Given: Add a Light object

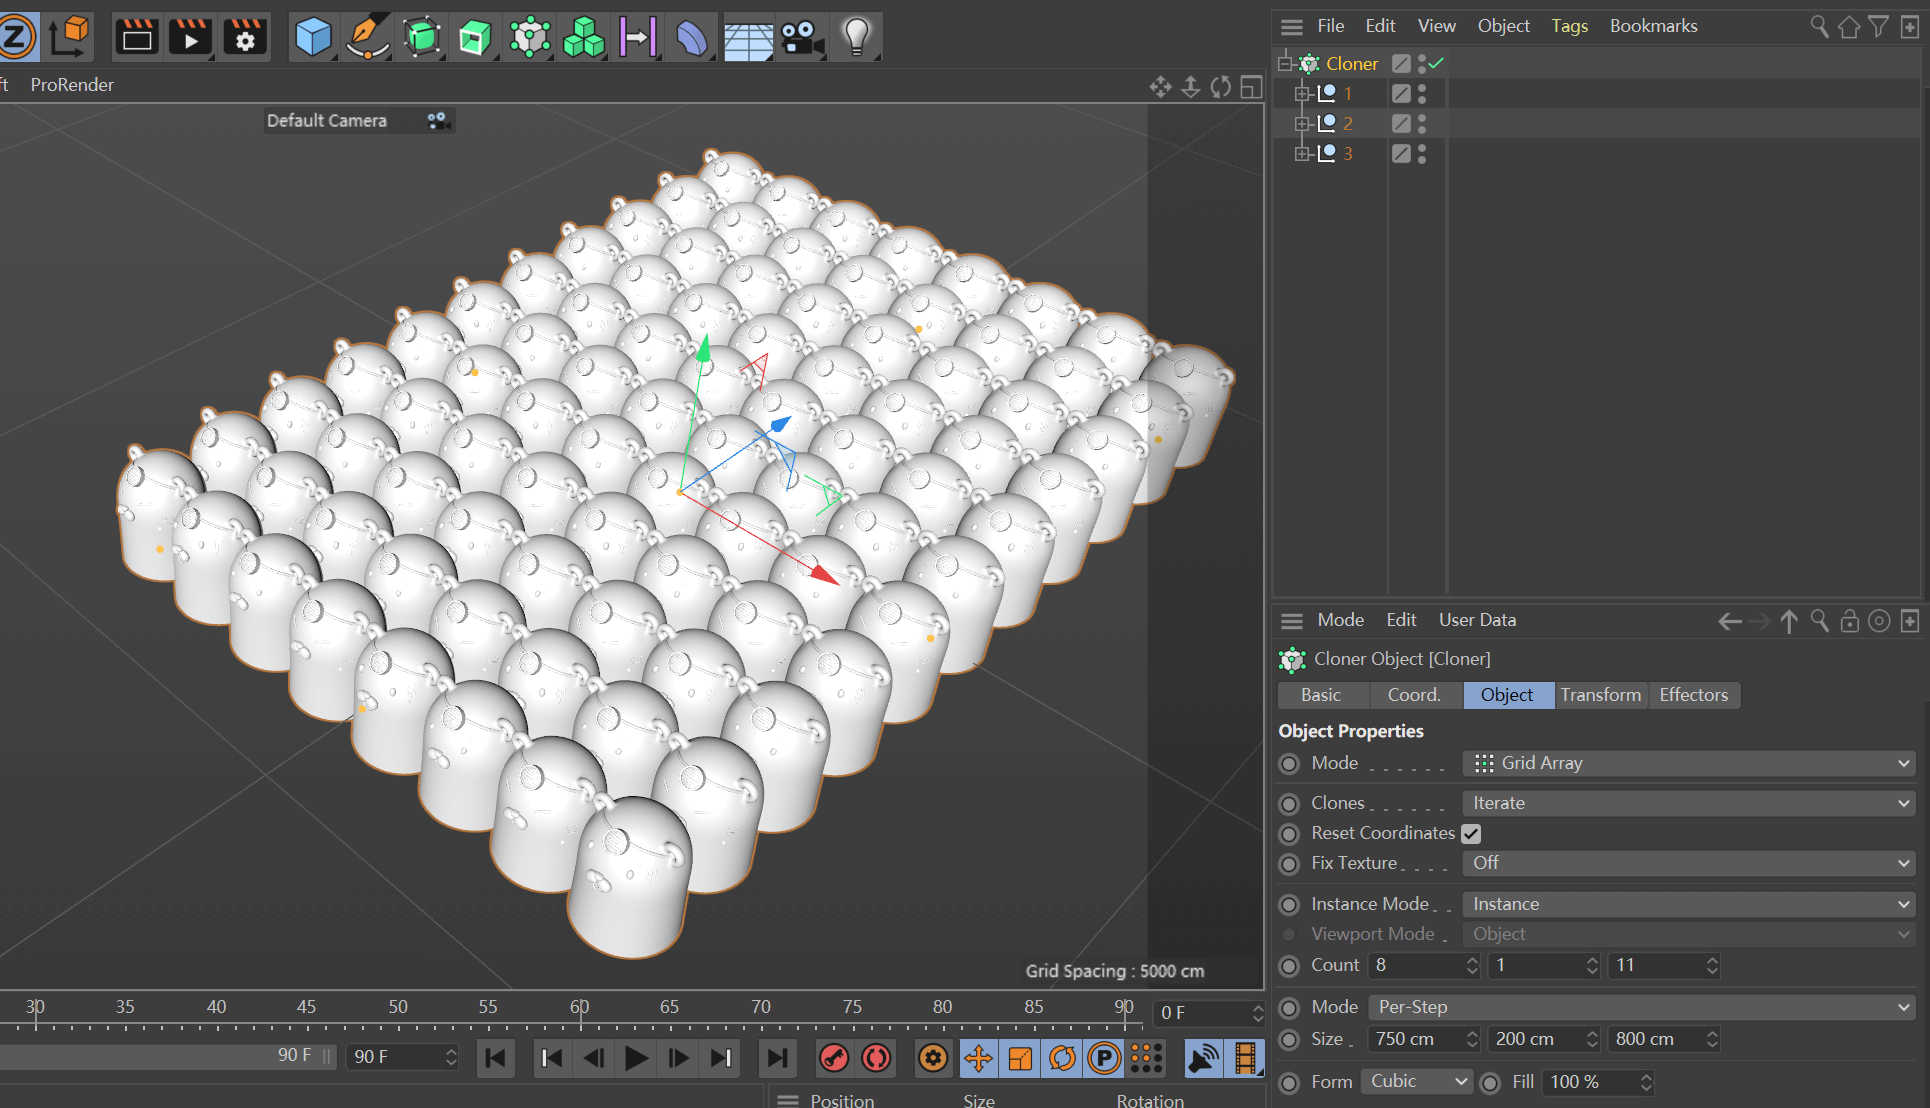Looking at the screenshot, I should tap(856, 38).
